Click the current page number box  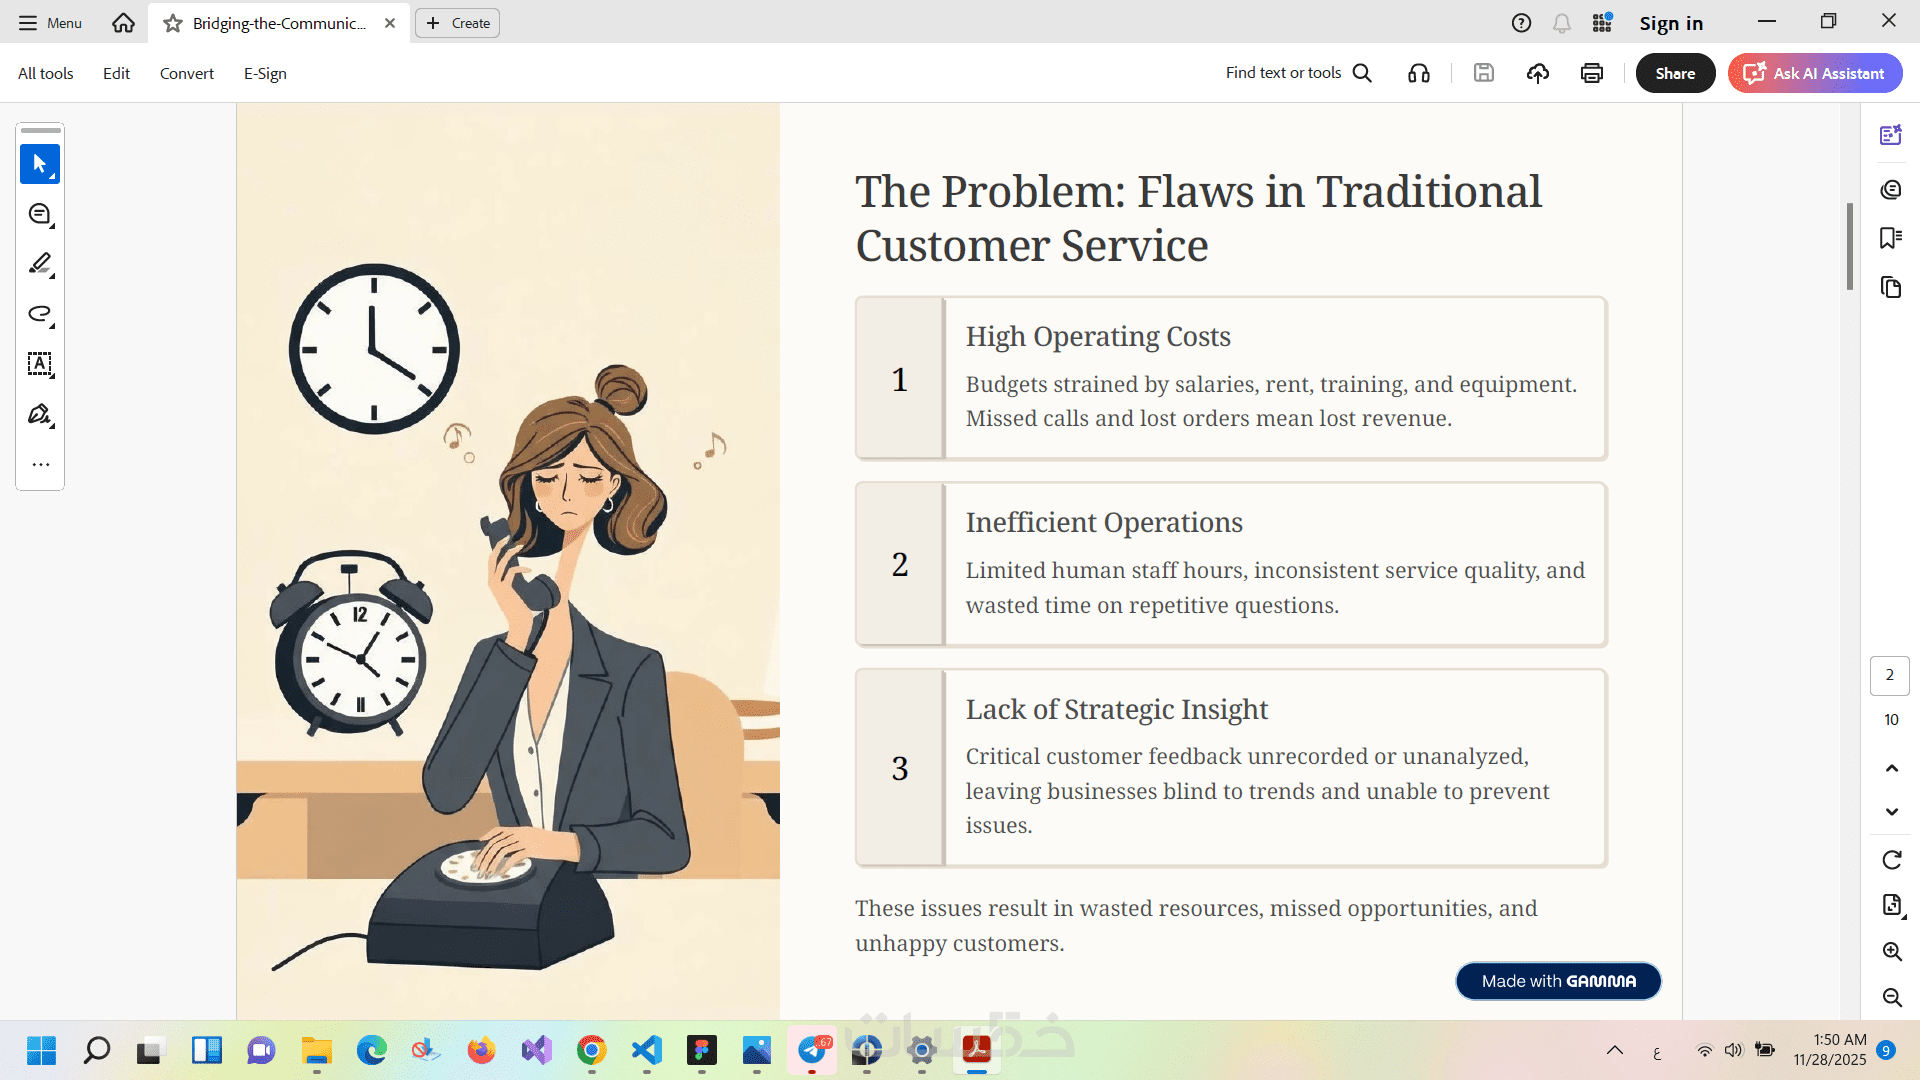[x=1889, y=675]
